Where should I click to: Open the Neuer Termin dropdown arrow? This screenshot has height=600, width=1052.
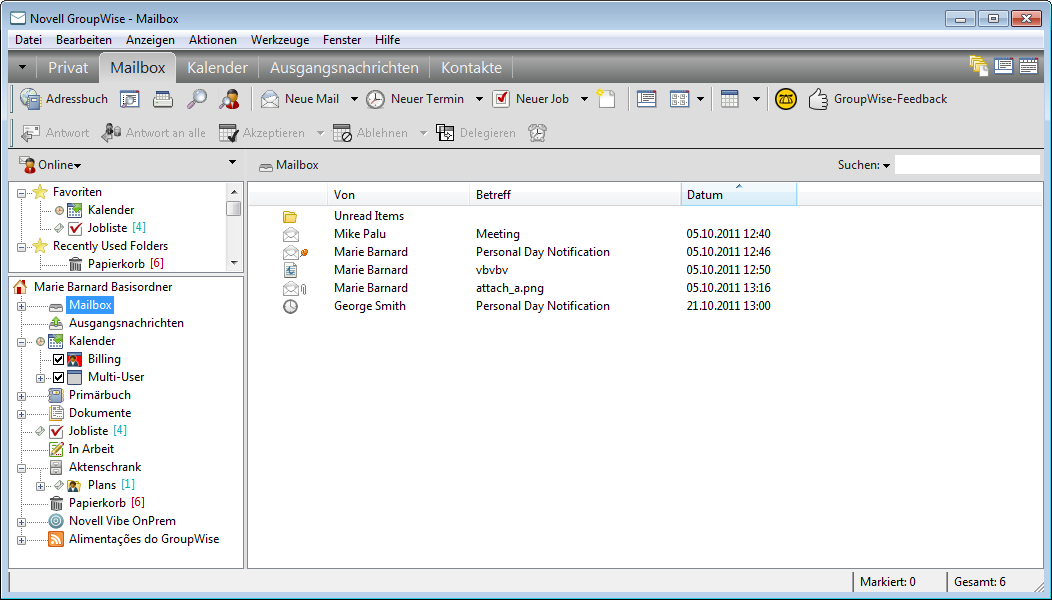(479, 99)
